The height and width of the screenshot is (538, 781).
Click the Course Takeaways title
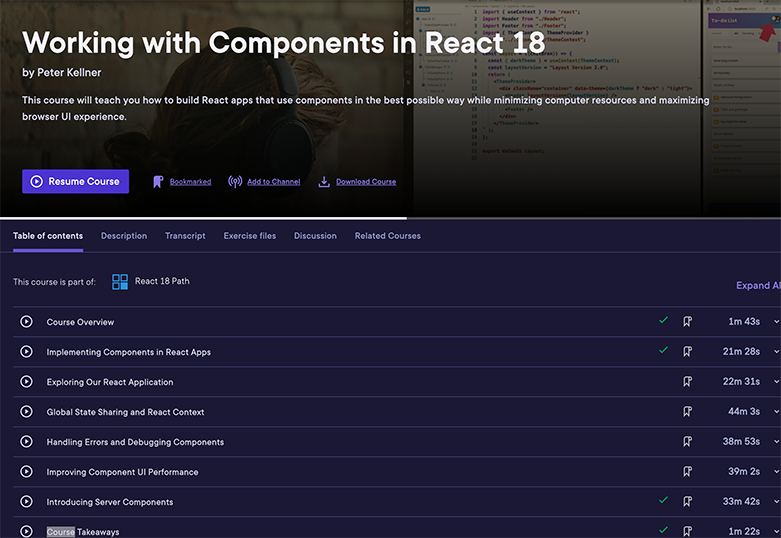pyautogui.click(x=83, y=532)
